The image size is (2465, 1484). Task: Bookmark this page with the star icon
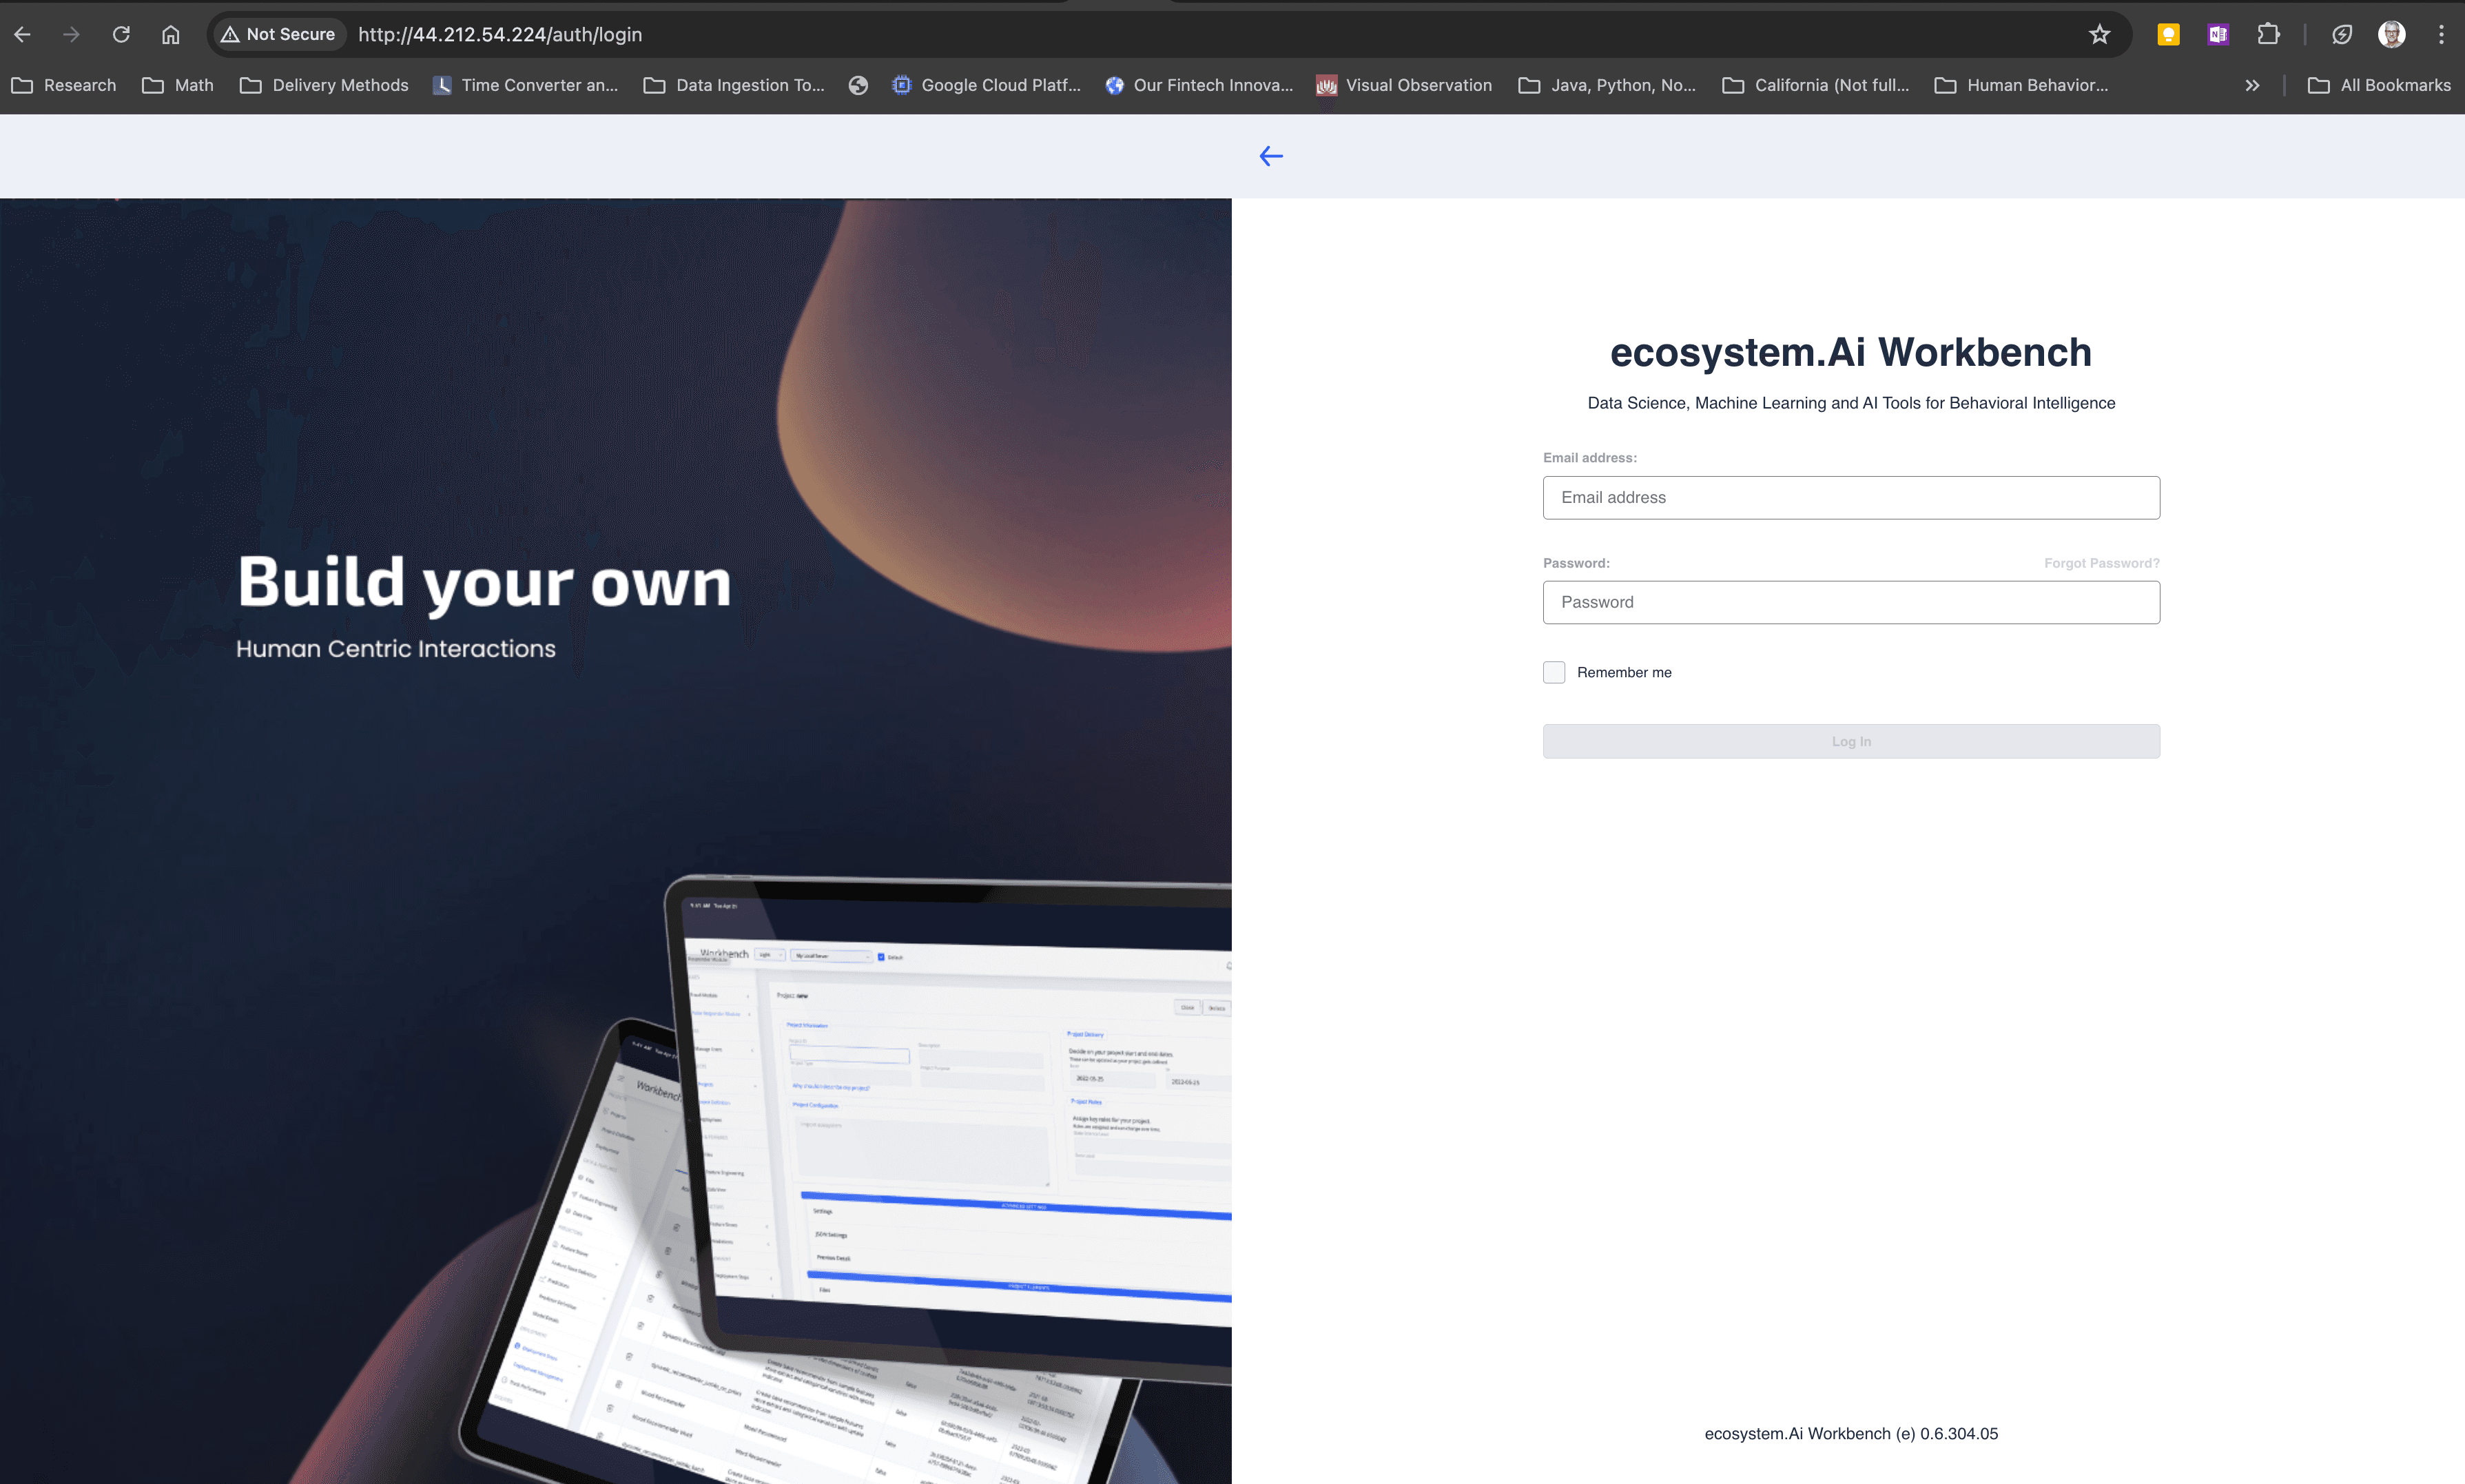click(x=2099, y=34)
